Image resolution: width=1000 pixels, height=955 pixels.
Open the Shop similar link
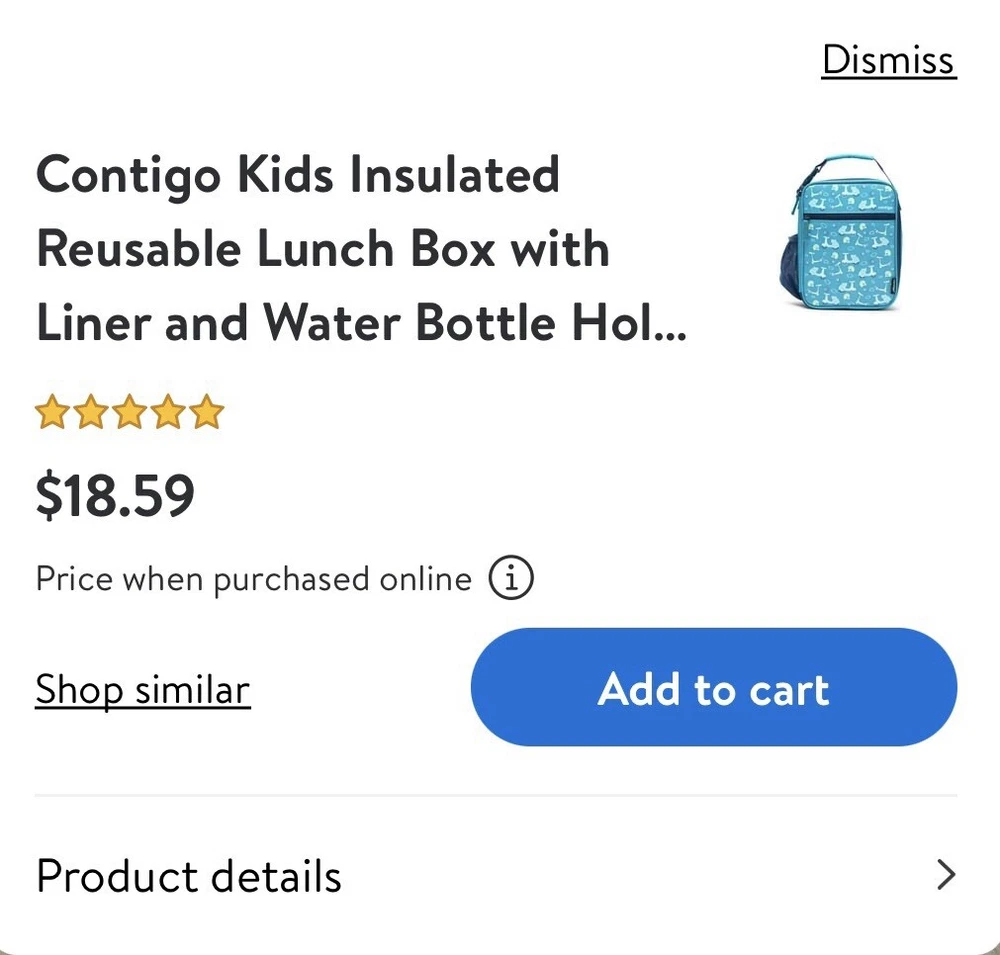tap(142, 690)
